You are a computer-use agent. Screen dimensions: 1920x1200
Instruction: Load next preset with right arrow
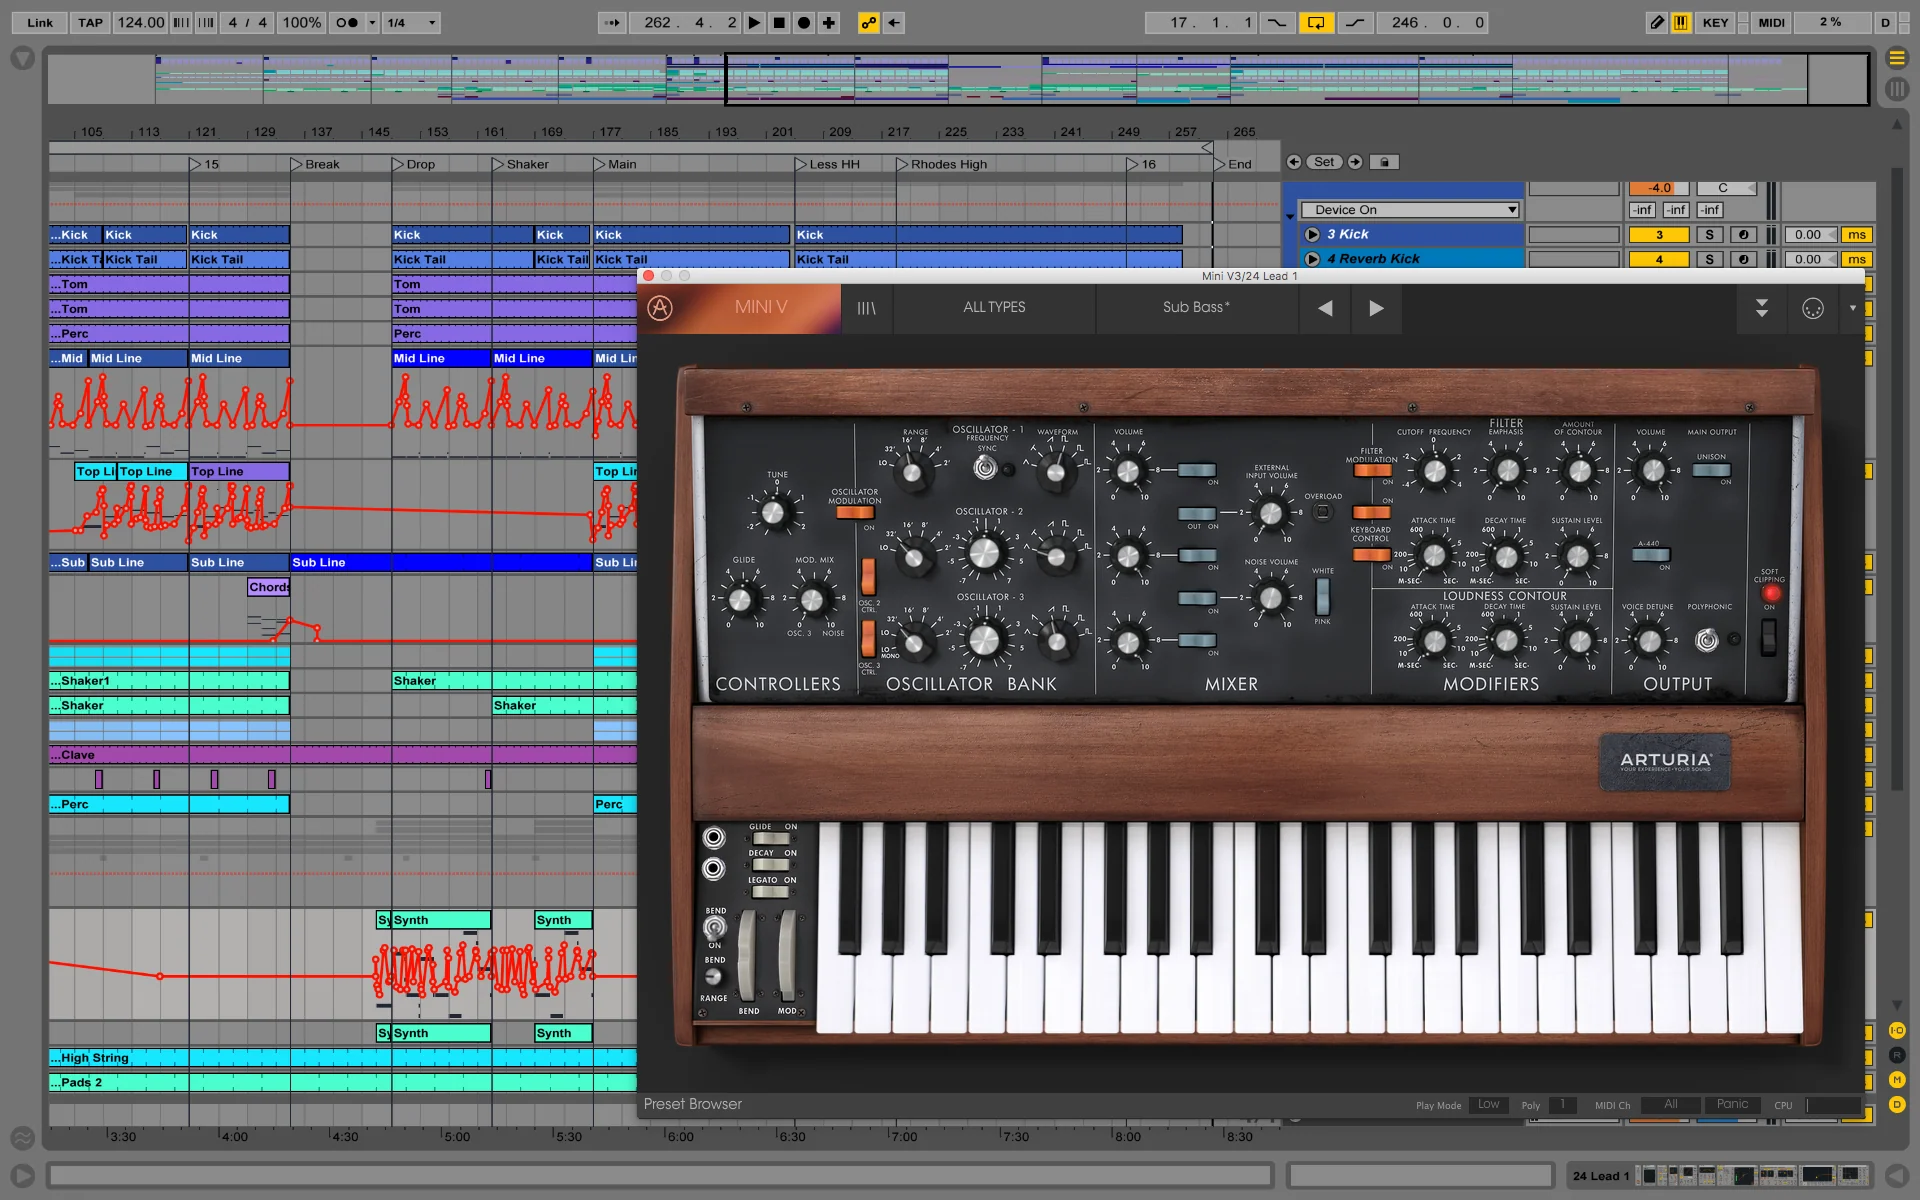tap(1376, 308)
